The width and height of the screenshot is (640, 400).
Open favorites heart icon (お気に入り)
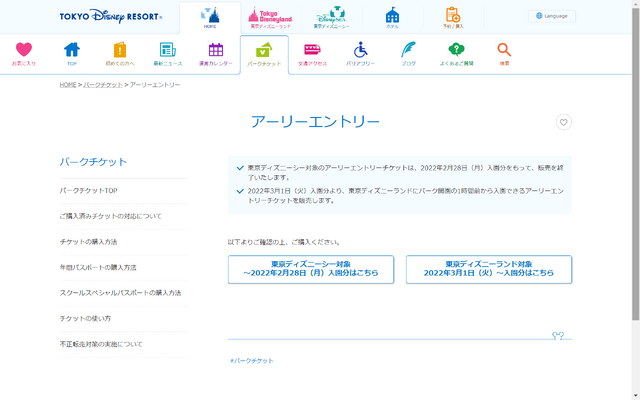(24, 54)
